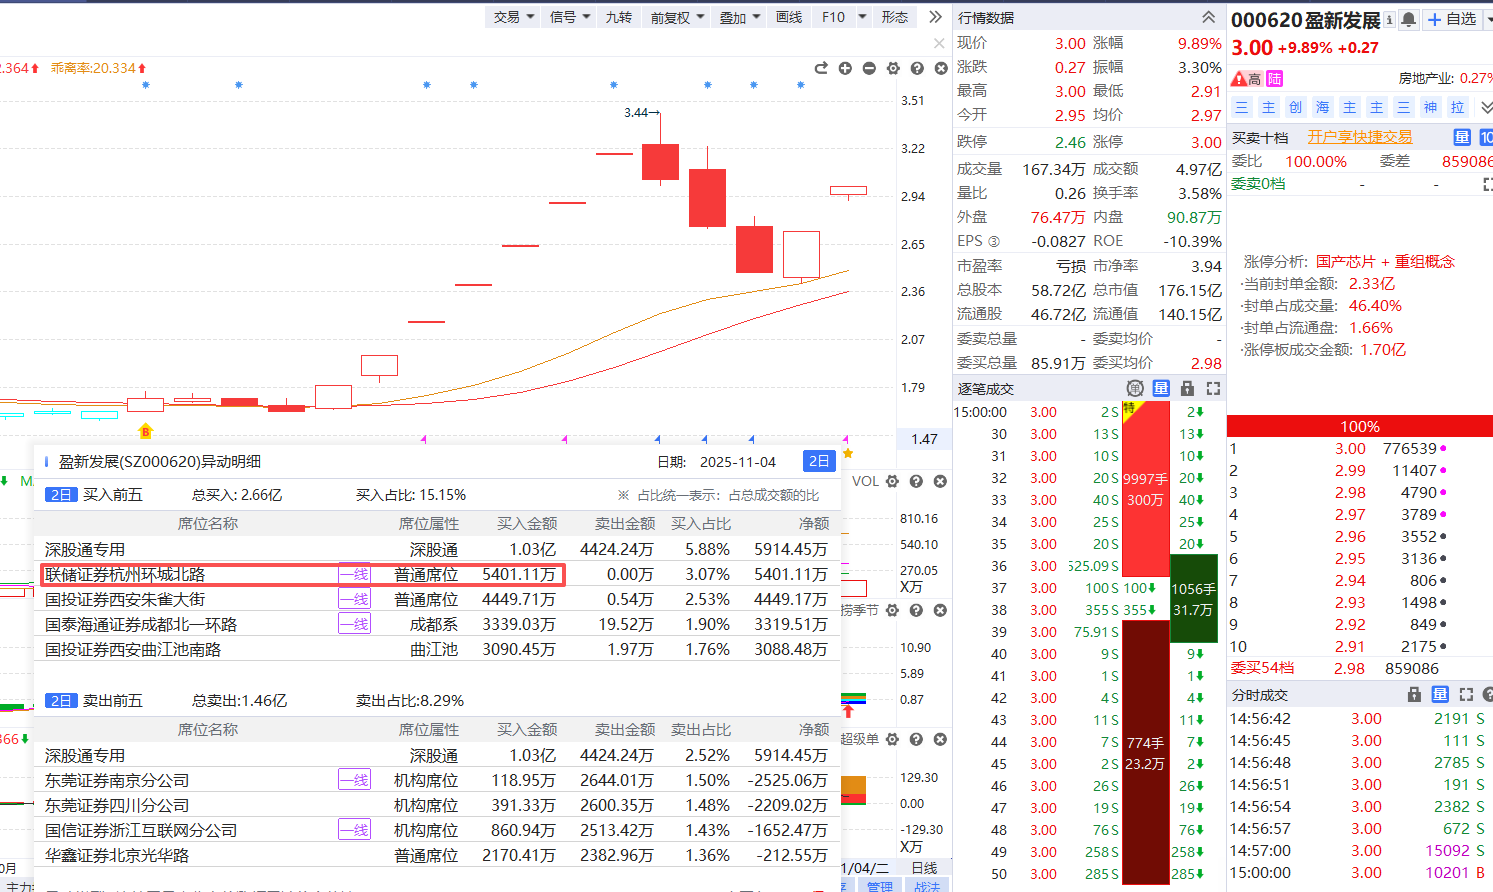Toggle the 量 button in 分时成交 header
This screenshot has height=892, width=1493.
click(x=1440, y=694)
